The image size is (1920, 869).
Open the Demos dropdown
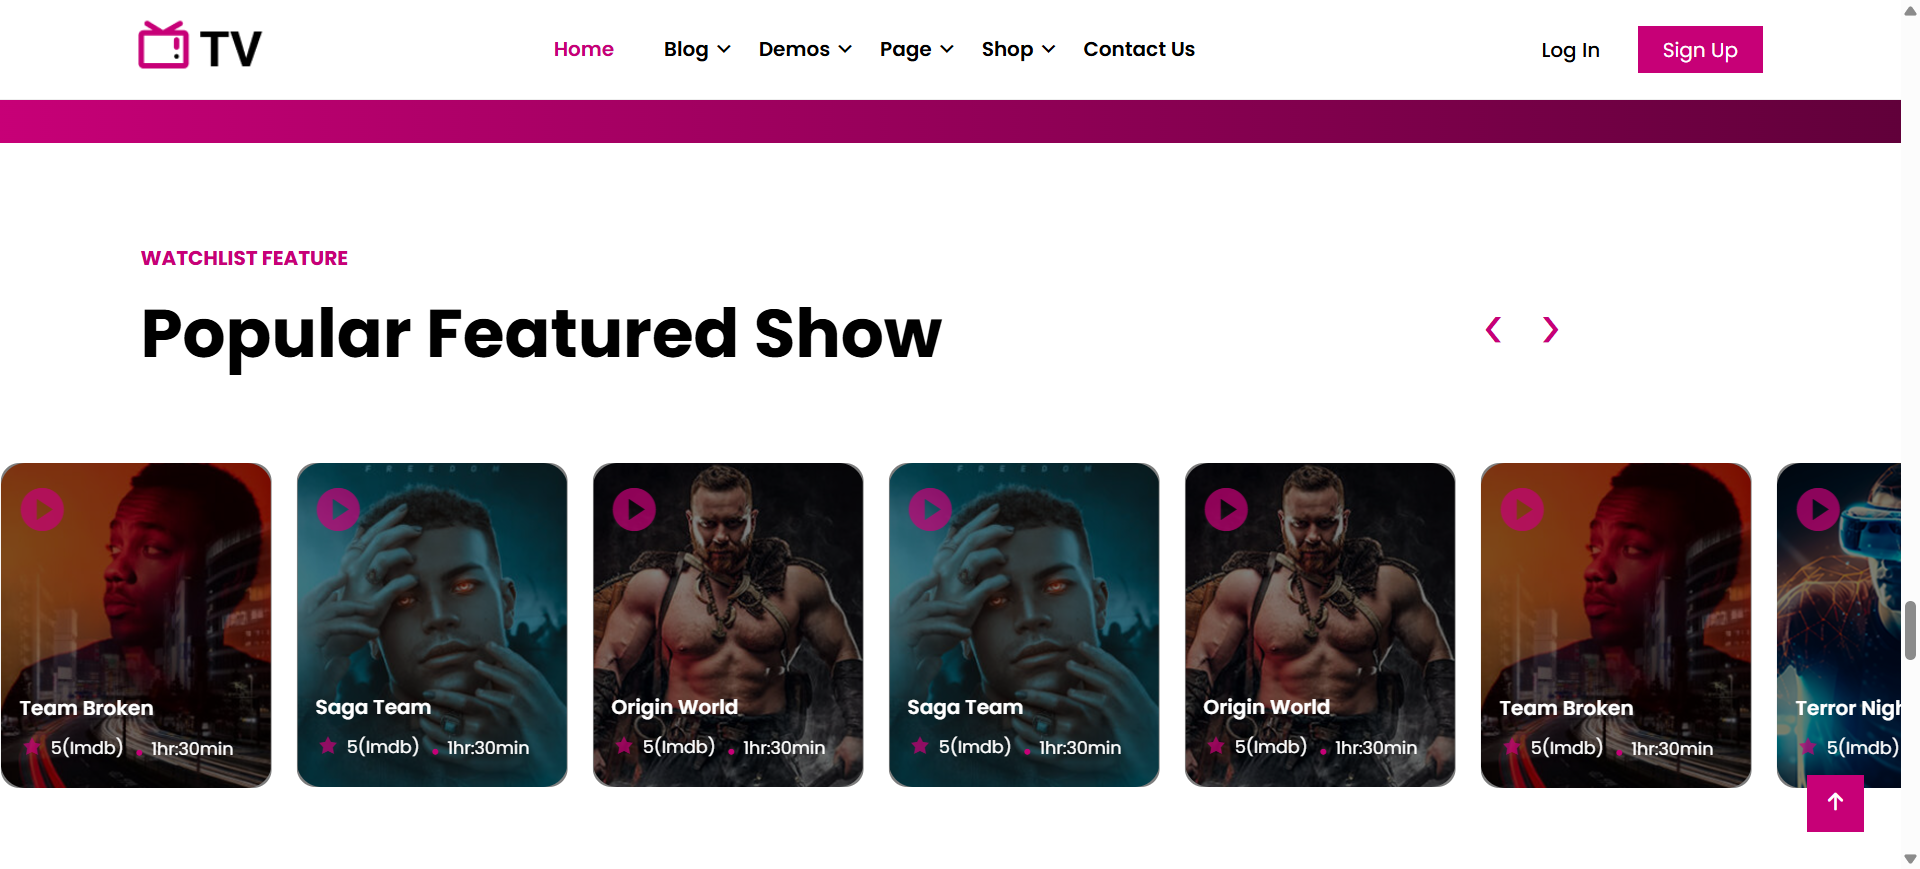[805, 49]
